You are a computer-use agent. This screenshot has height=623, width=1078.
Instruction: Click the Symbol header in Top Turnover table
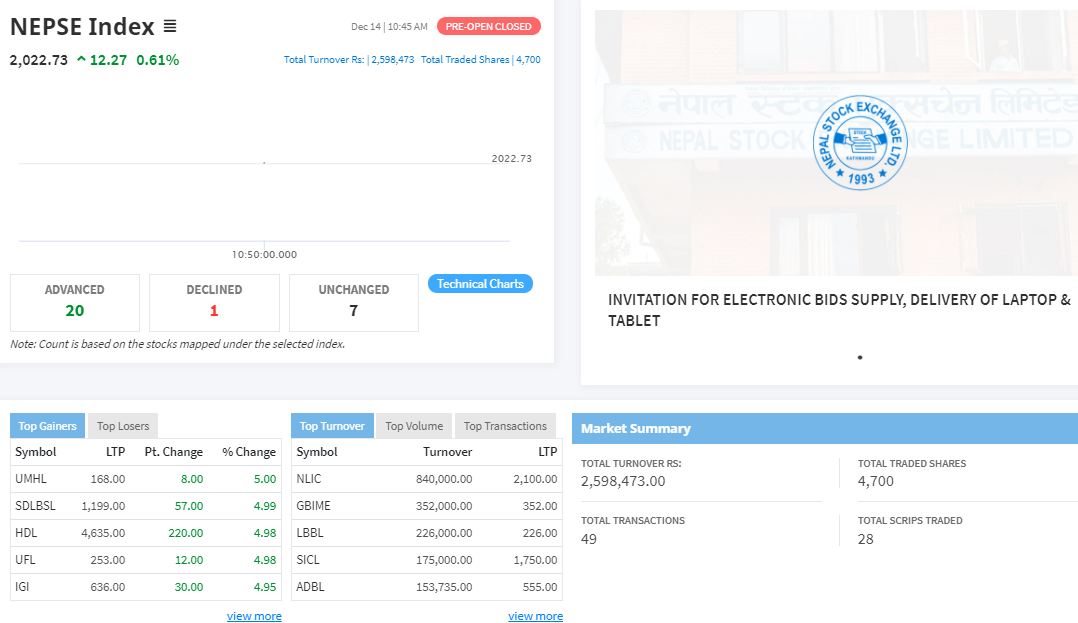click(x=317, y=452)
